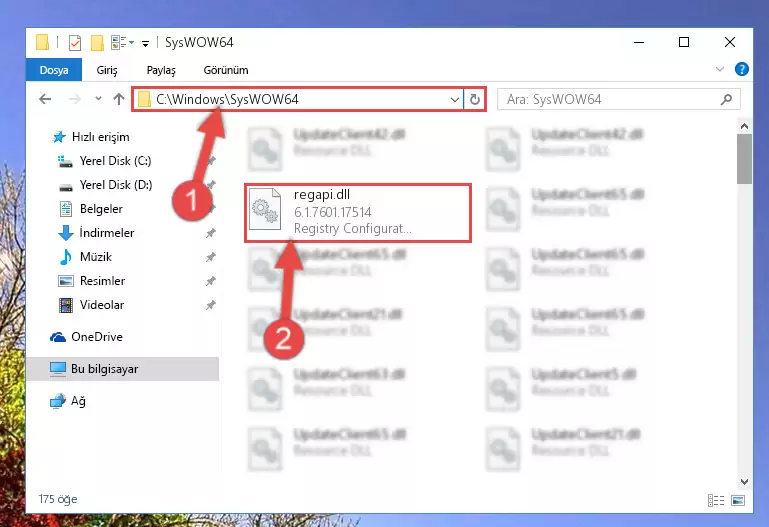This screenshot has width=769, height=527.
Task: Open Customize Quick Access Toolbar dropdown
Action: 146,44
